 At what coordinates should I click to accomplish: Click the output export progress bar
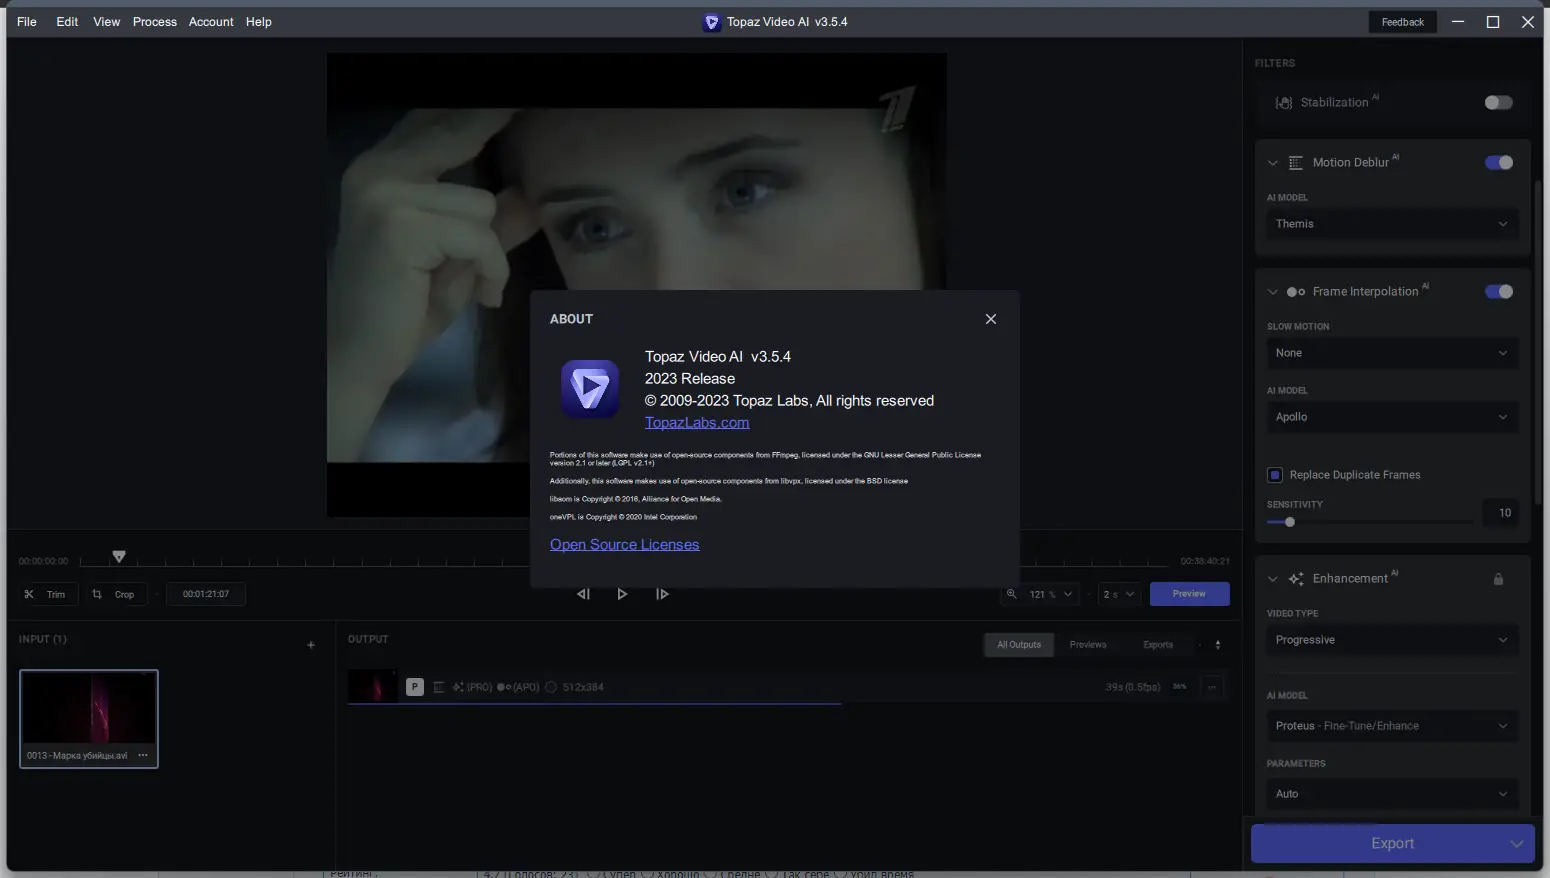tap(594, 704)
